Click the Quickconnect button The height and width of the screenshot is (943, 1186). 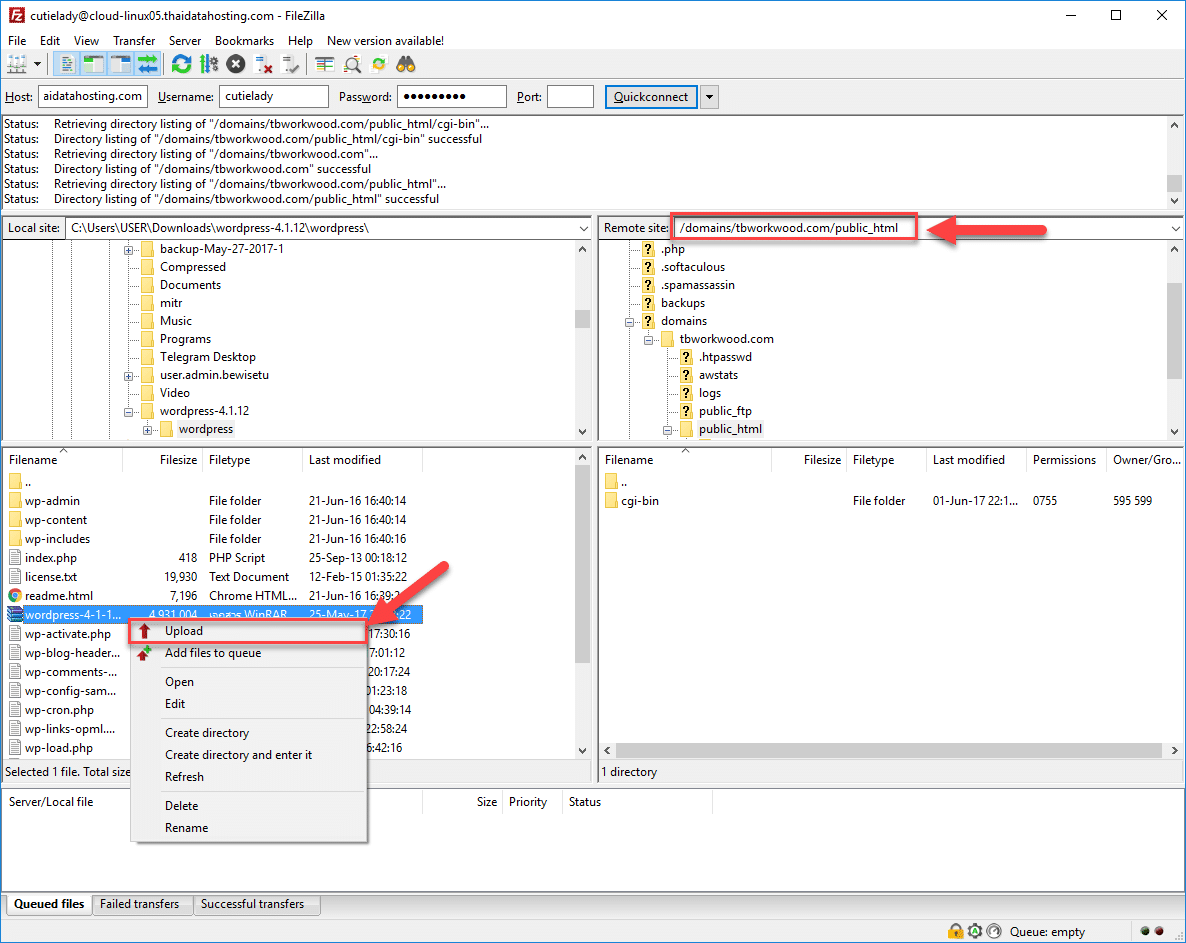pyautogui.click(x=650, y=97)
